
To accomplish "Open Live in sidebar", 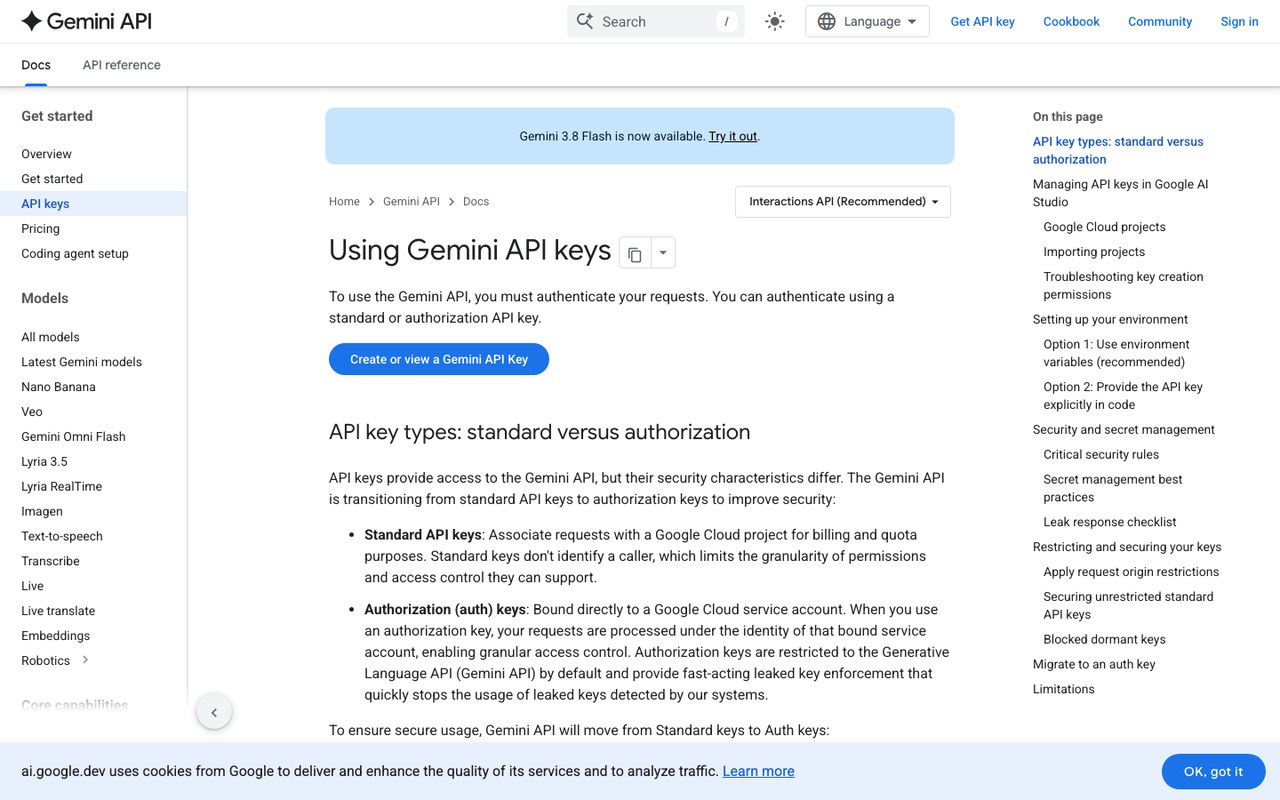I will coord(32,586).
